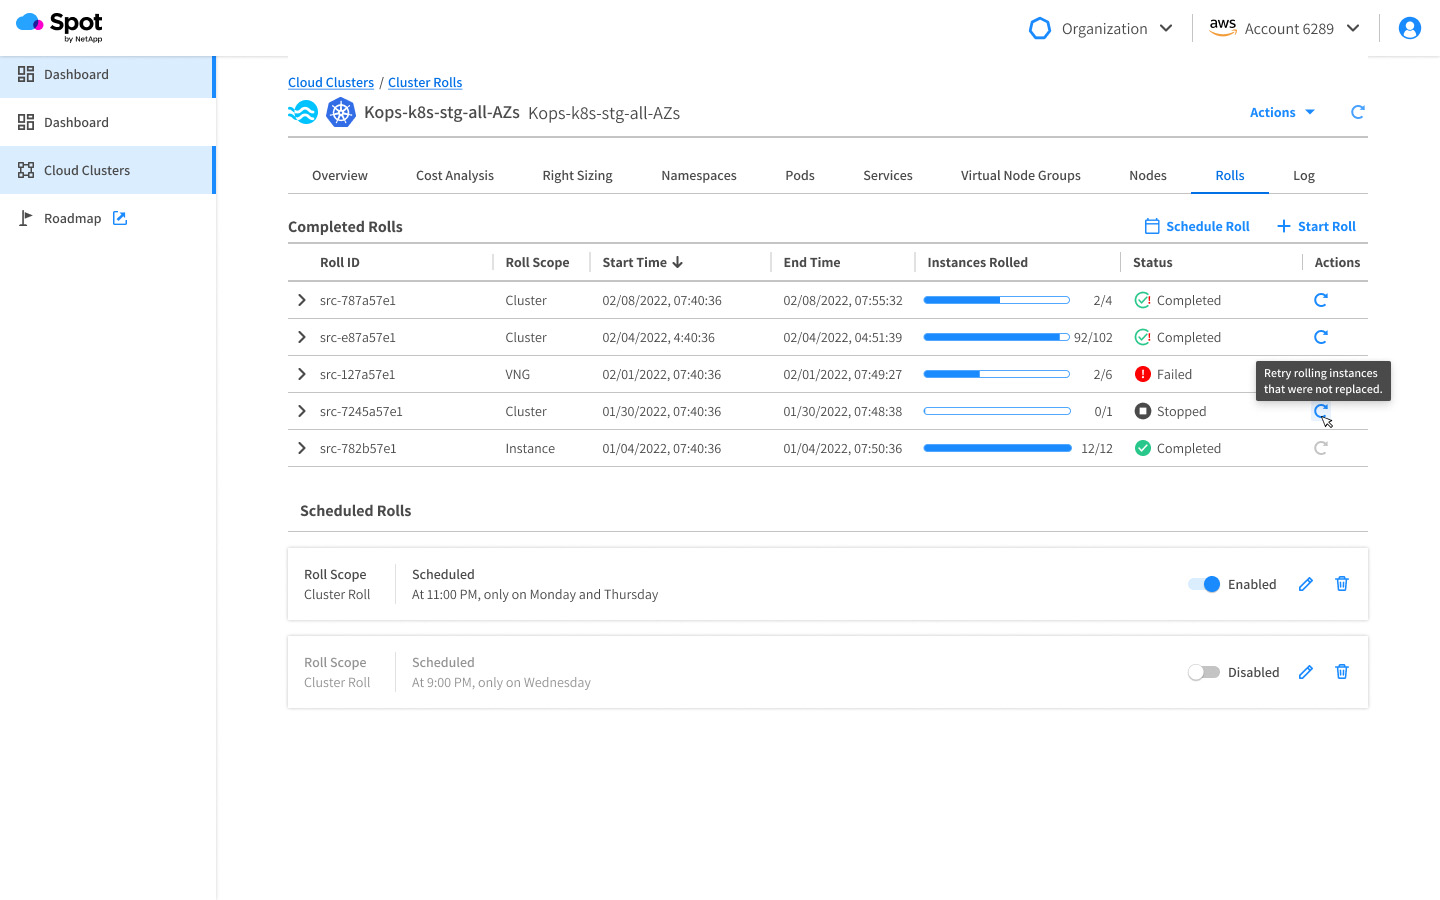Click the Instances Rolled column header
Image resolution: width=1440 pixels, height=900 pixels.
point(977,262)
